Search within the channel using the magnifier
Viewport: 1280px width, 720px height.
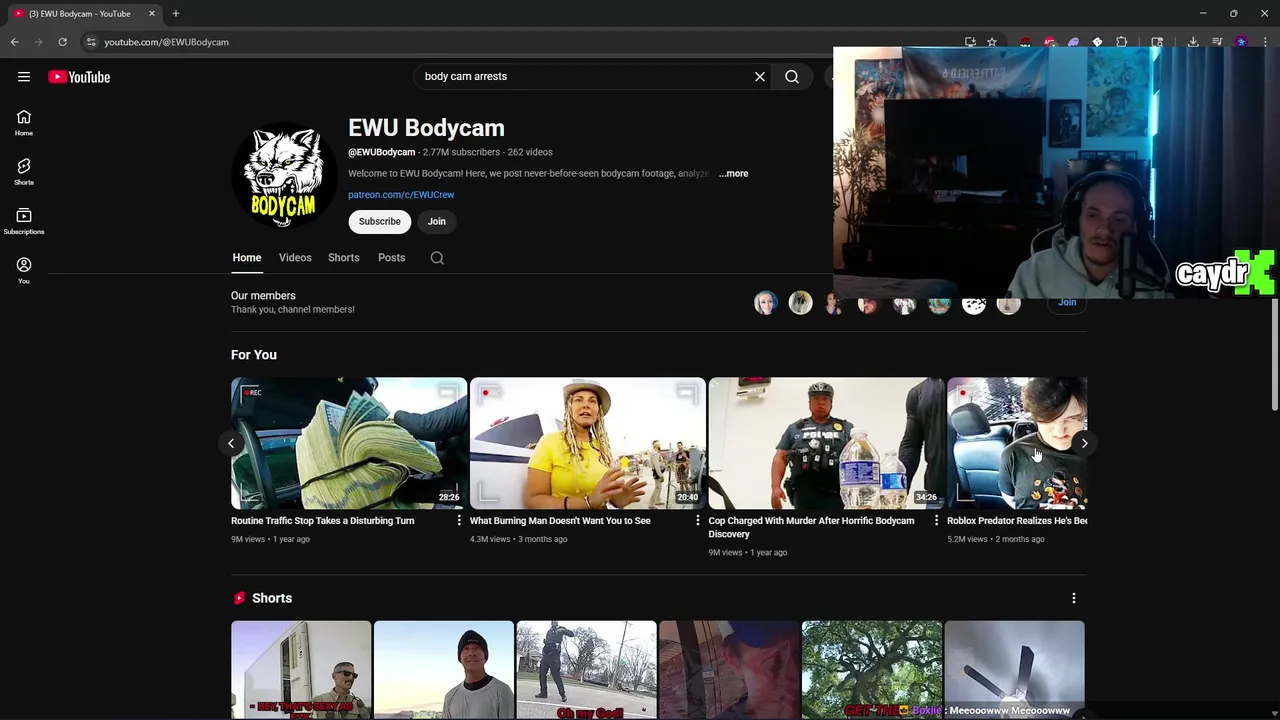click(437, 258)
